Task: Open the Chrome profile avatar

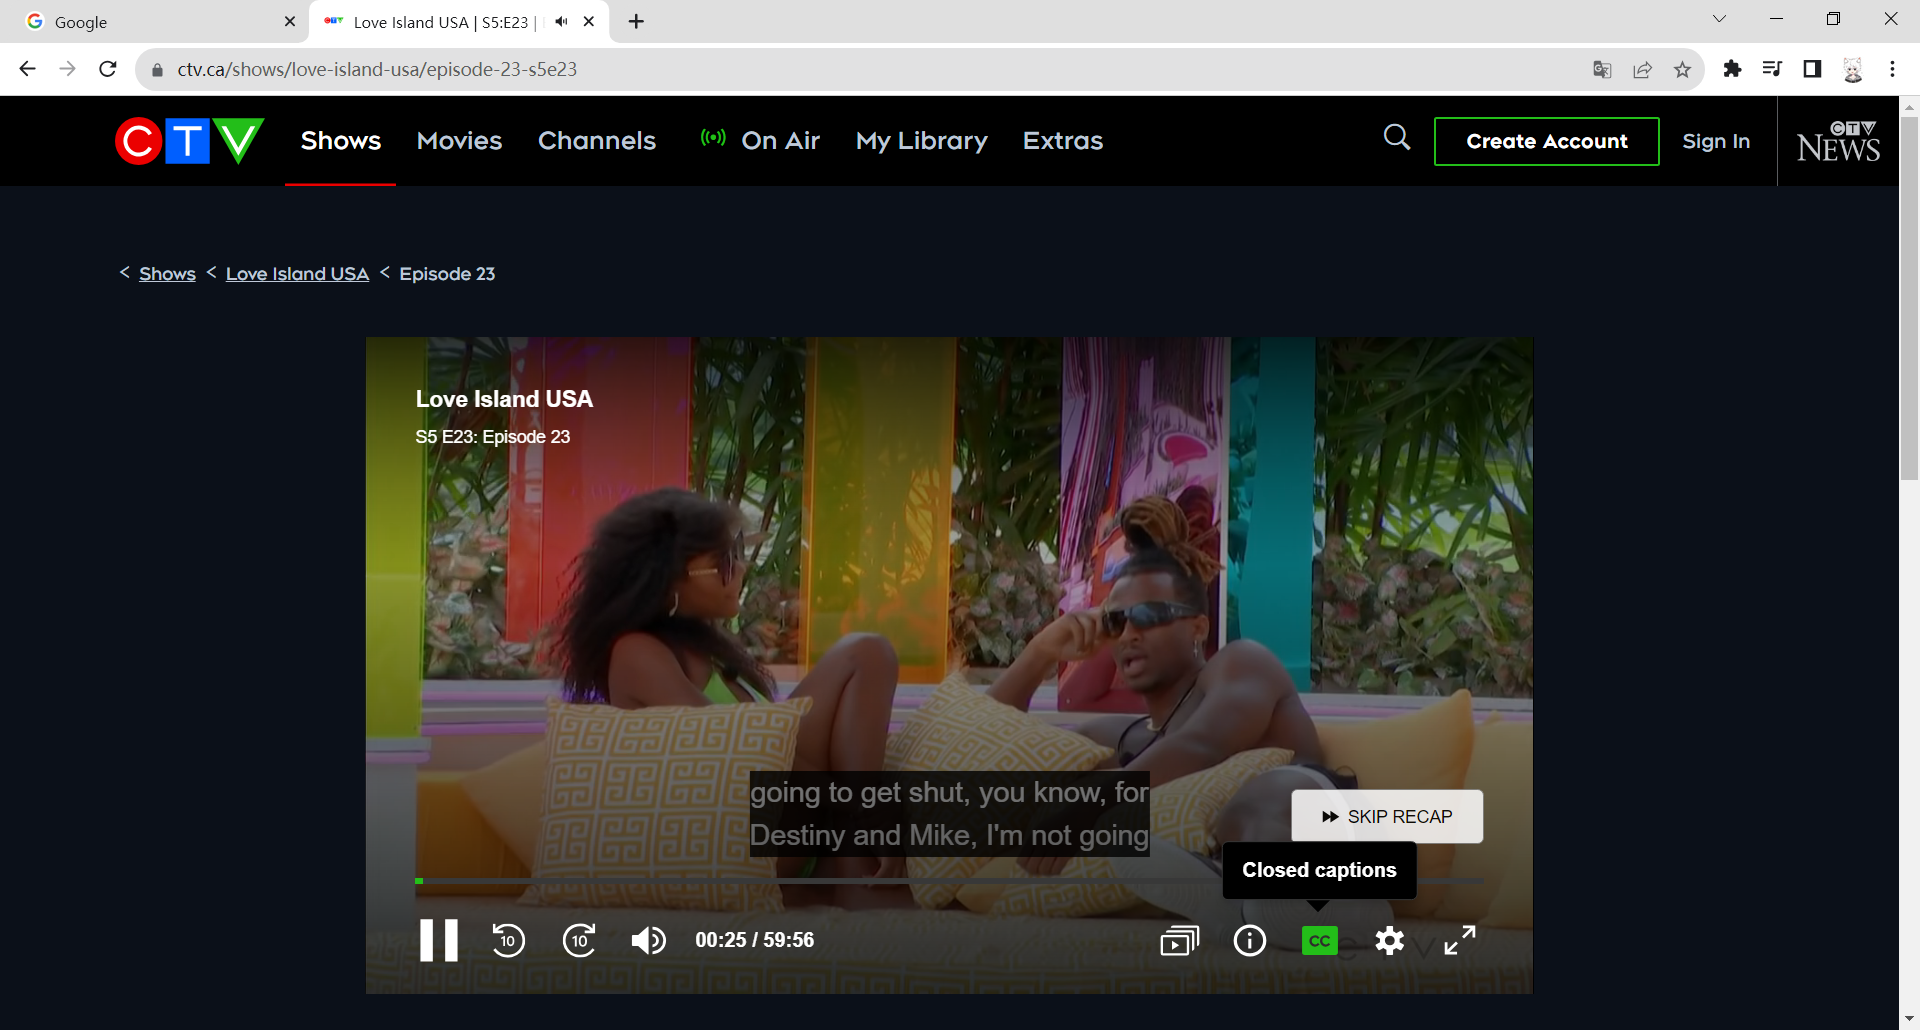Action: 1852,69
